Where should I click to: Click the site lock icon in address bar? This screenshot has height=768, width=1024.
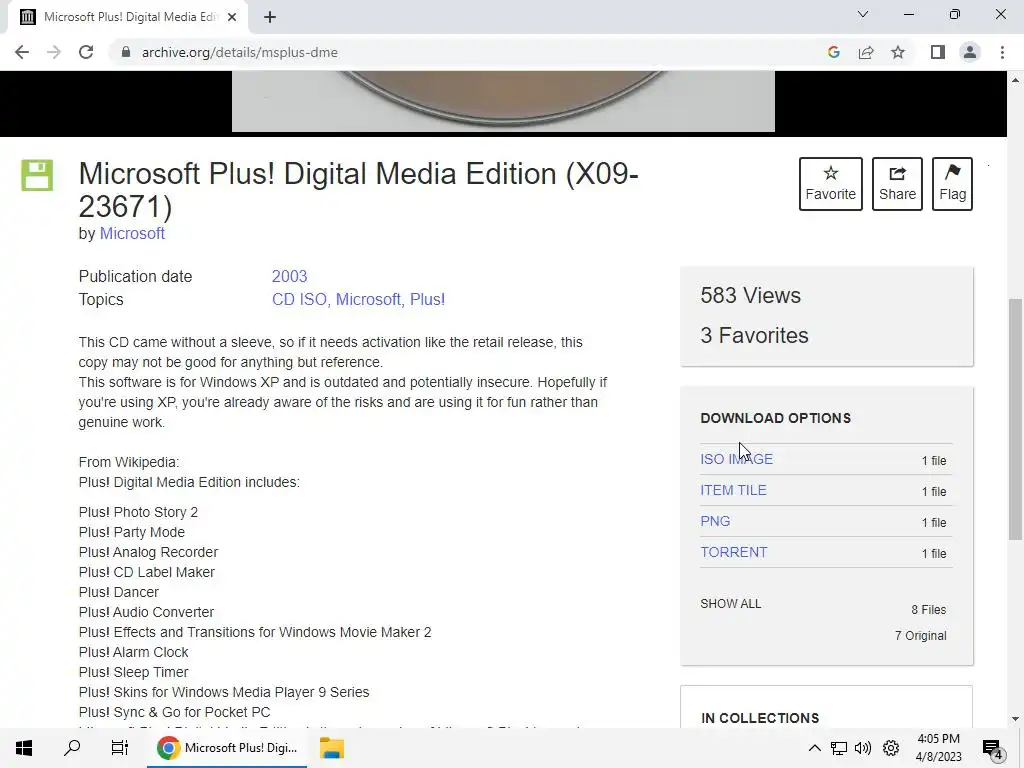click(x=126, y=52)
